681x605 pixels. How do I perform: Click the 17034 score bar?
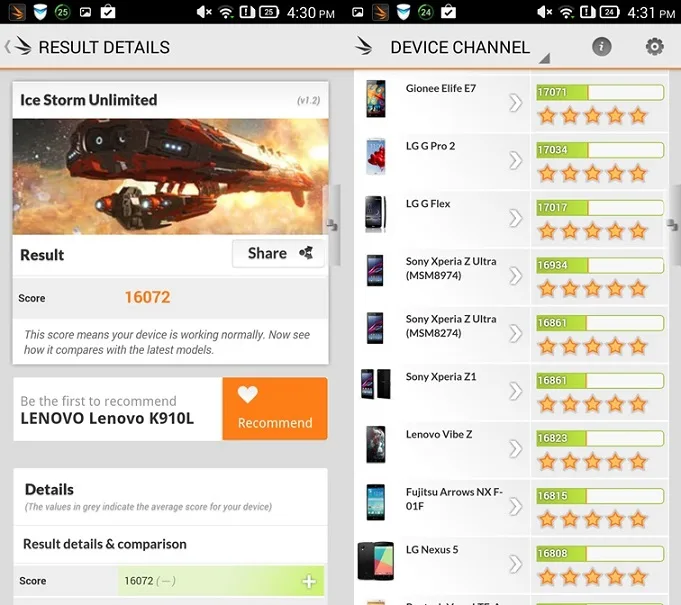600,150
